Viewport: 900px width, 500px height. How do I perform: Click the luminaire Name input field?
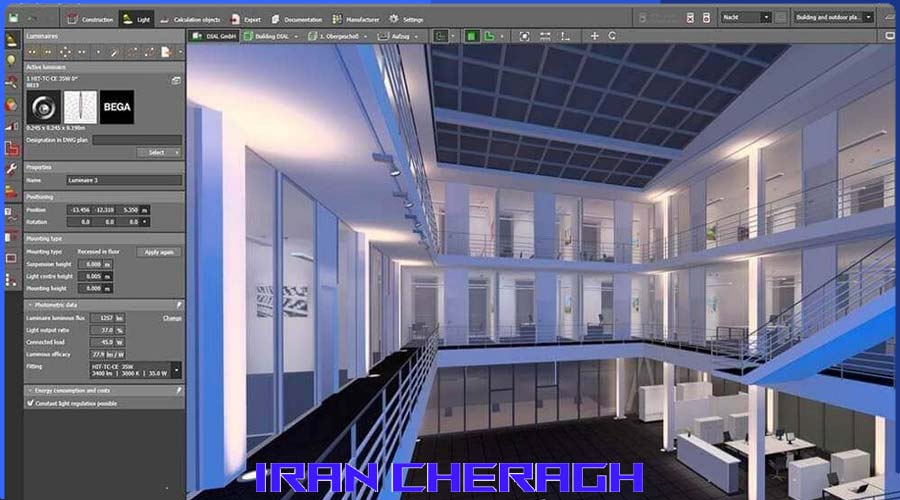click(x=124, y=181)
